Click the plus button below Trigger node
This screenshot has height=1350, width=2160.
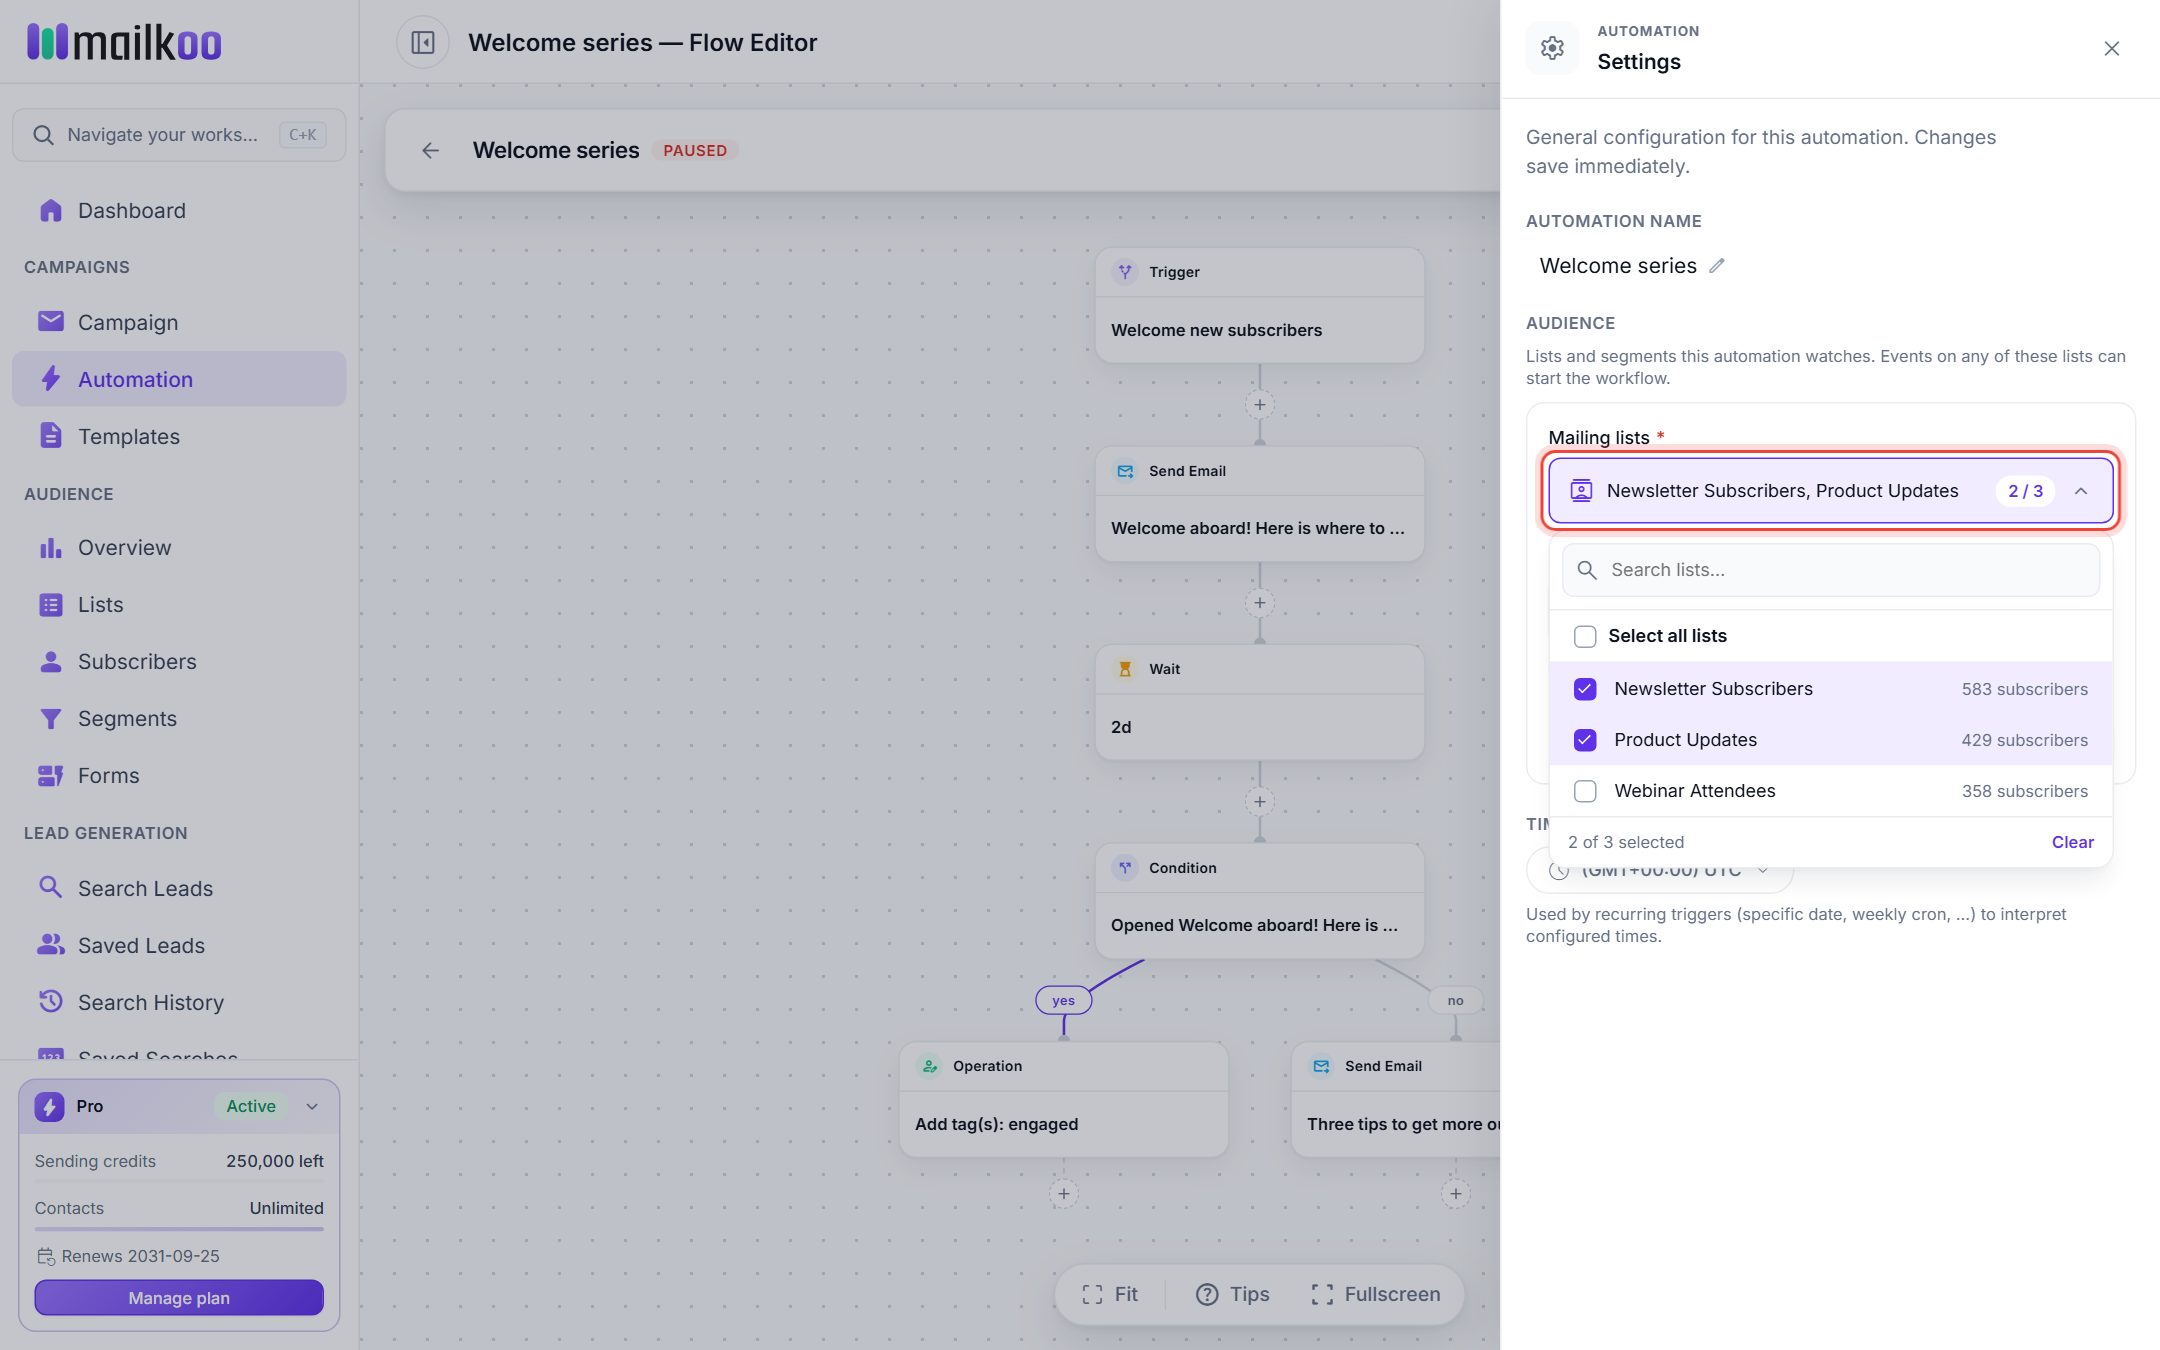1260,405
